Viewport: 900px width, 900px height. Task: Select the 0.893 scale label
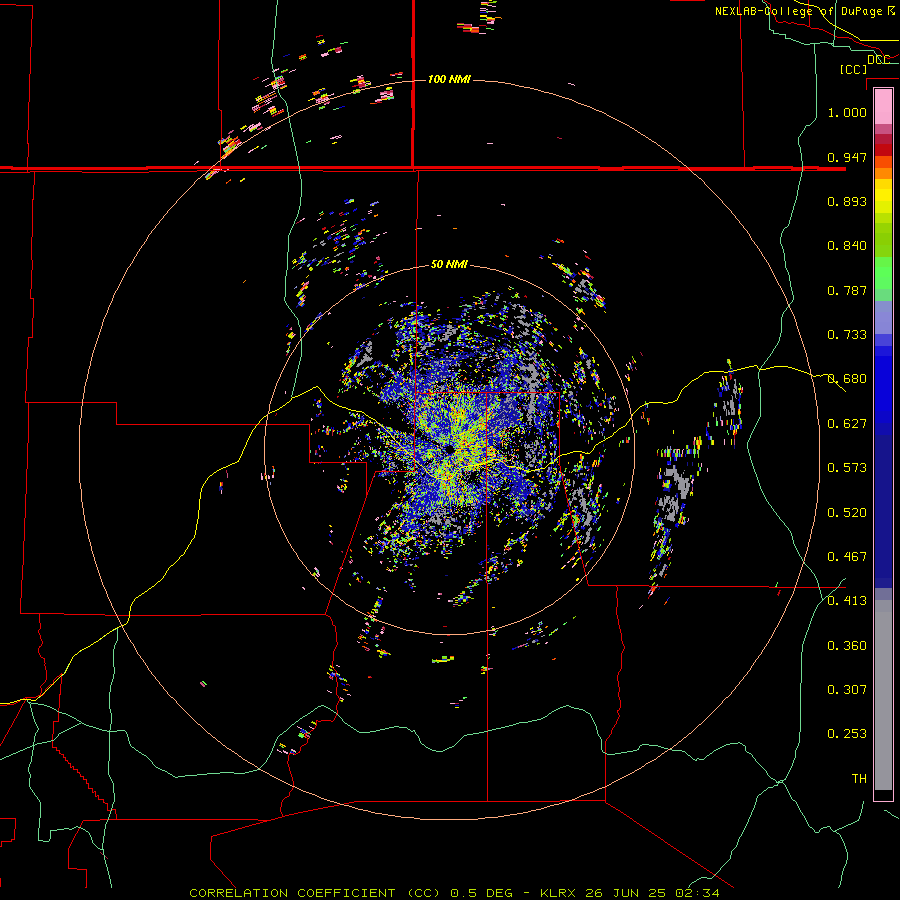coord(847,201)
